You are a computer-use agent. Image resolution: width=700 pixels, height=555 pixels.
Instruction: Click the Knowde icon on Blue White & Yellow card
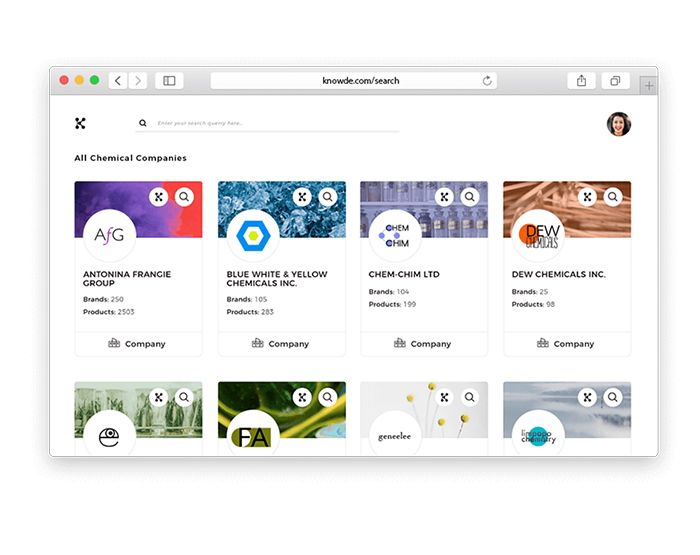pos(301,197)
